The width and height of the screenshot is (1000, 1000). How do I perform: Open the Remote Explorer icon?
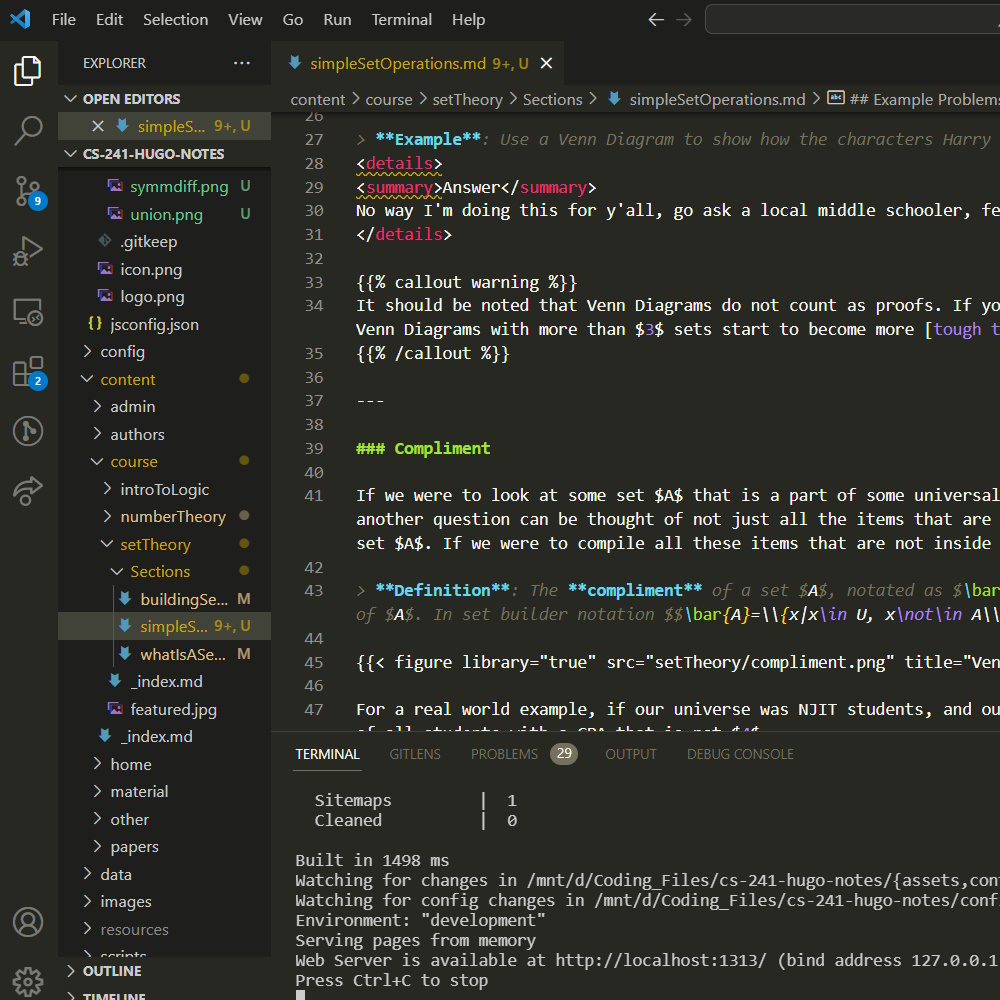(28, 313)
